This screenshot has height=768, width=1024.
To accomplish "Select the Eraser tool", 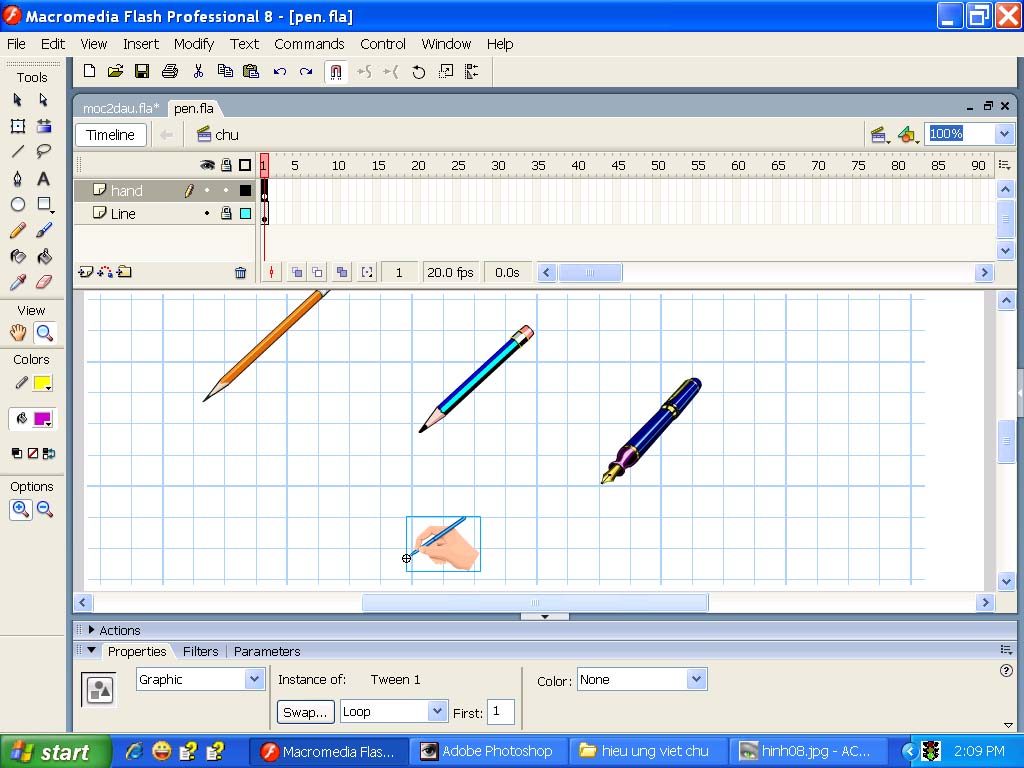I will [x=44, y=282].
